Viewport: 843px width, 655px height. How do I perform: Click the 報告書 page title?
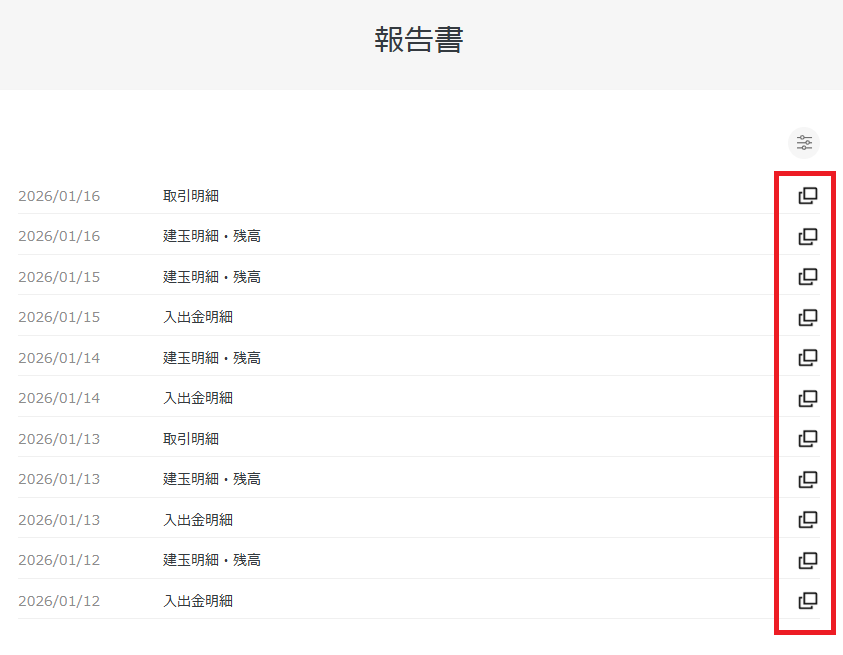pos(420,39)
